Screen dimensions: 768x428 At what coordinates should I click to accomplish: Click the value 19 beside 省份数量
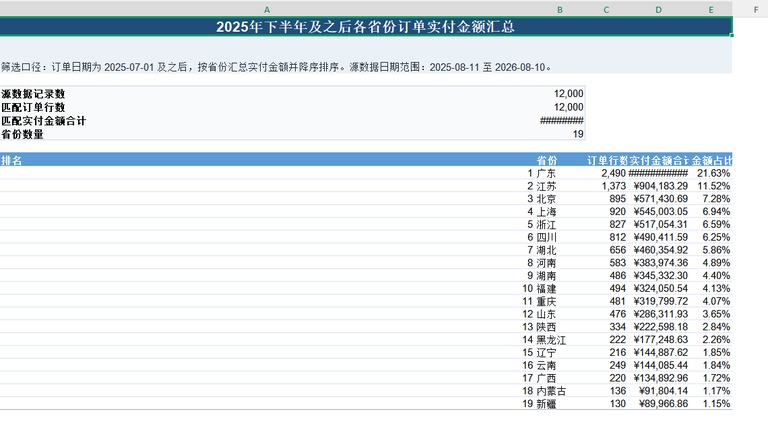[x=560, y=134]
